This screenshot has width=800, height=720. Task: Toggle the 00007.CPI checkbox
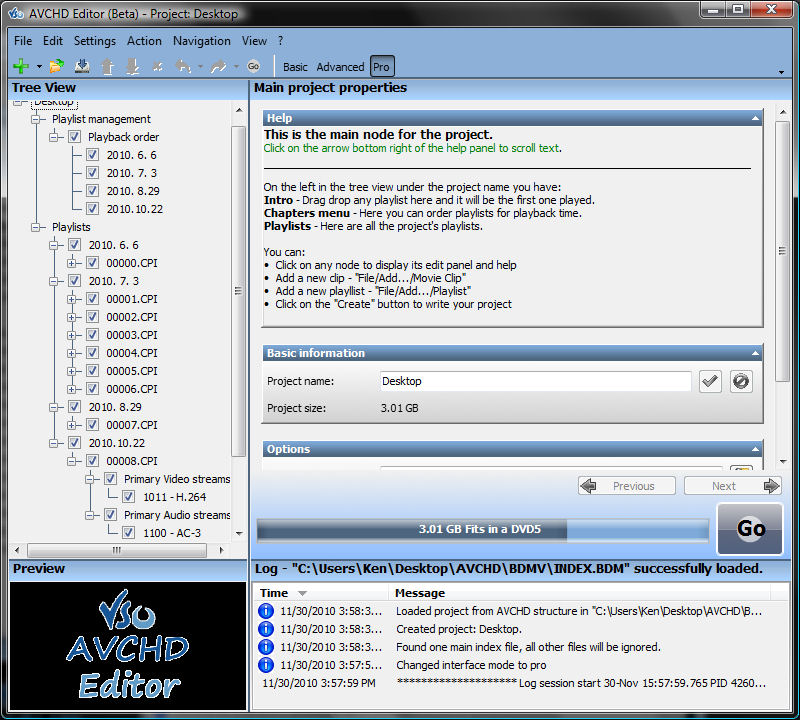(92, 425)
